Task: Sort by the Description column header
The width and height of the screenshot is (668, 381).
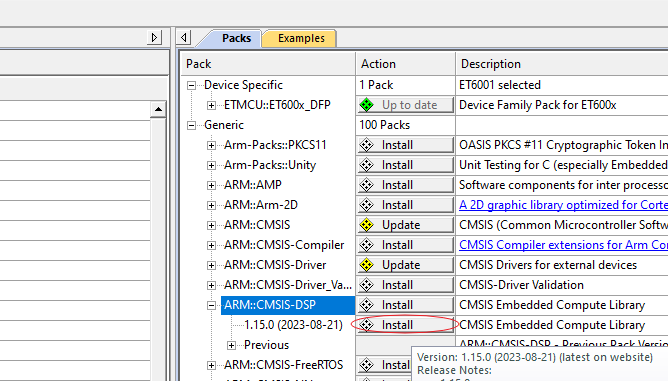Action: pyautogui.click(x=562, y=64)
